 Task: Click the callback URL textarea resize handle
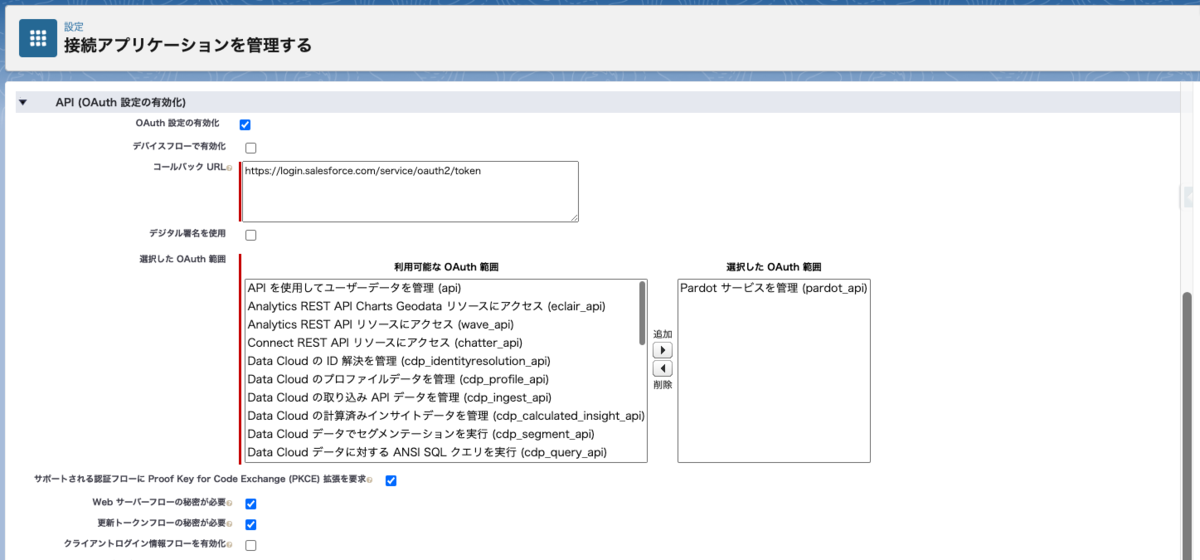(573, 216)
